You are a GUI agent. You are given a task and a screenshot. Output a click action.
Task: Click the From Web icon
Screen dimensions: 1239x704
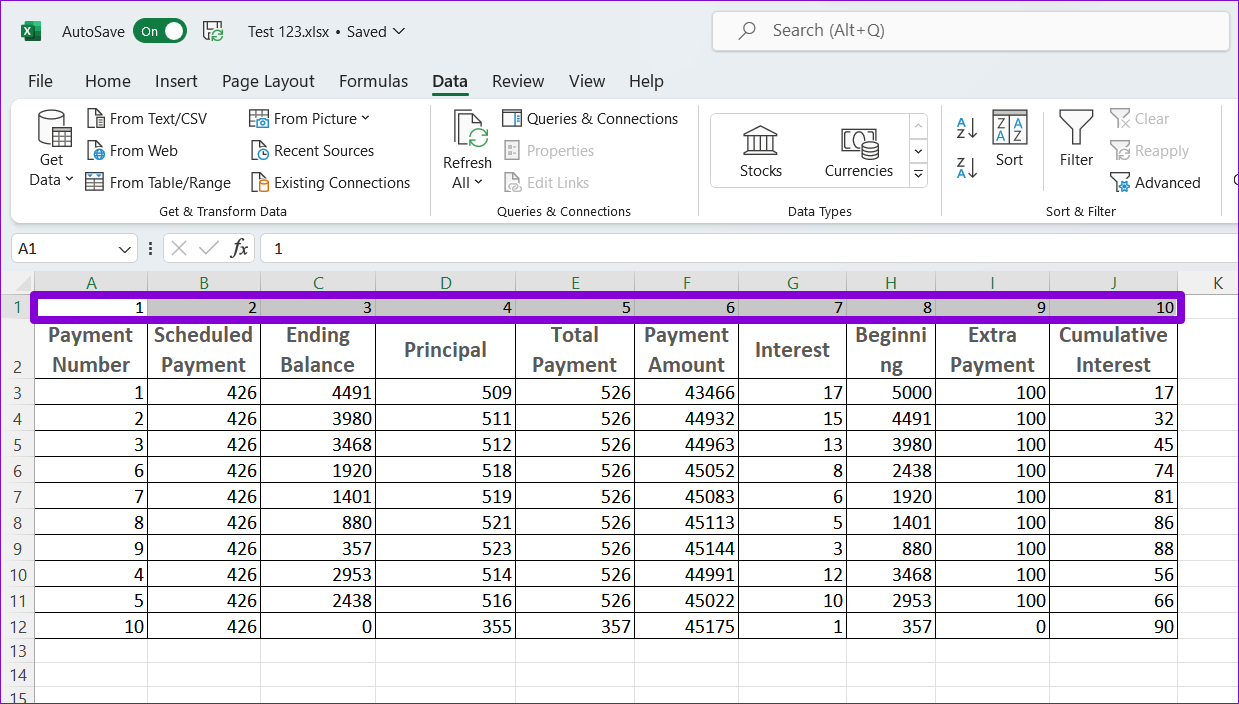(x=96, y=151)
